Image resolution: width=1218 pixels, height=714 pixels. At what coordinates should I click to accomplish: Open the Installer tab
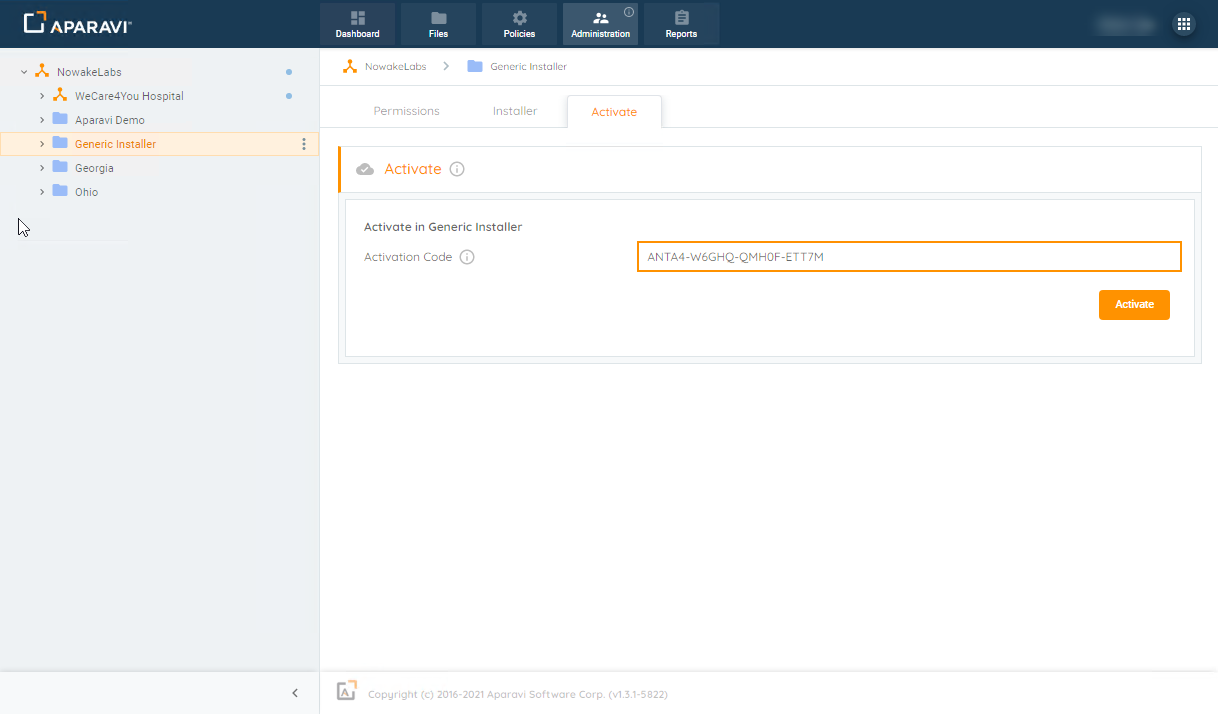coord(515,110)
